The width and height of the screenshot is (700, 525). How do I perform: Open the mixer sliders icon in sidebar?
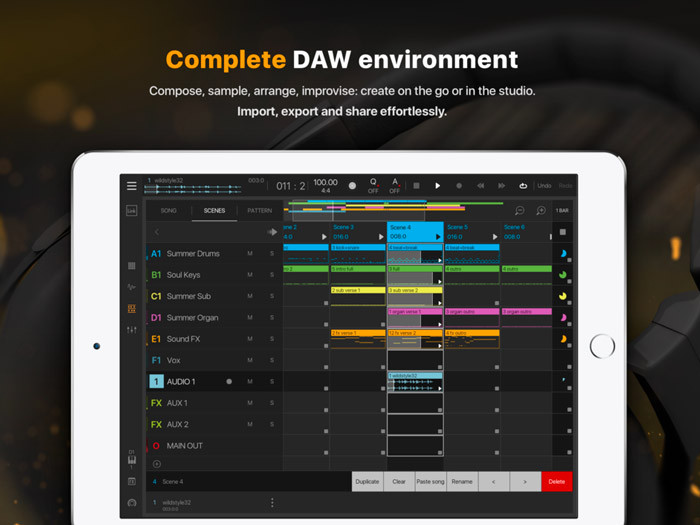[132, 330]
